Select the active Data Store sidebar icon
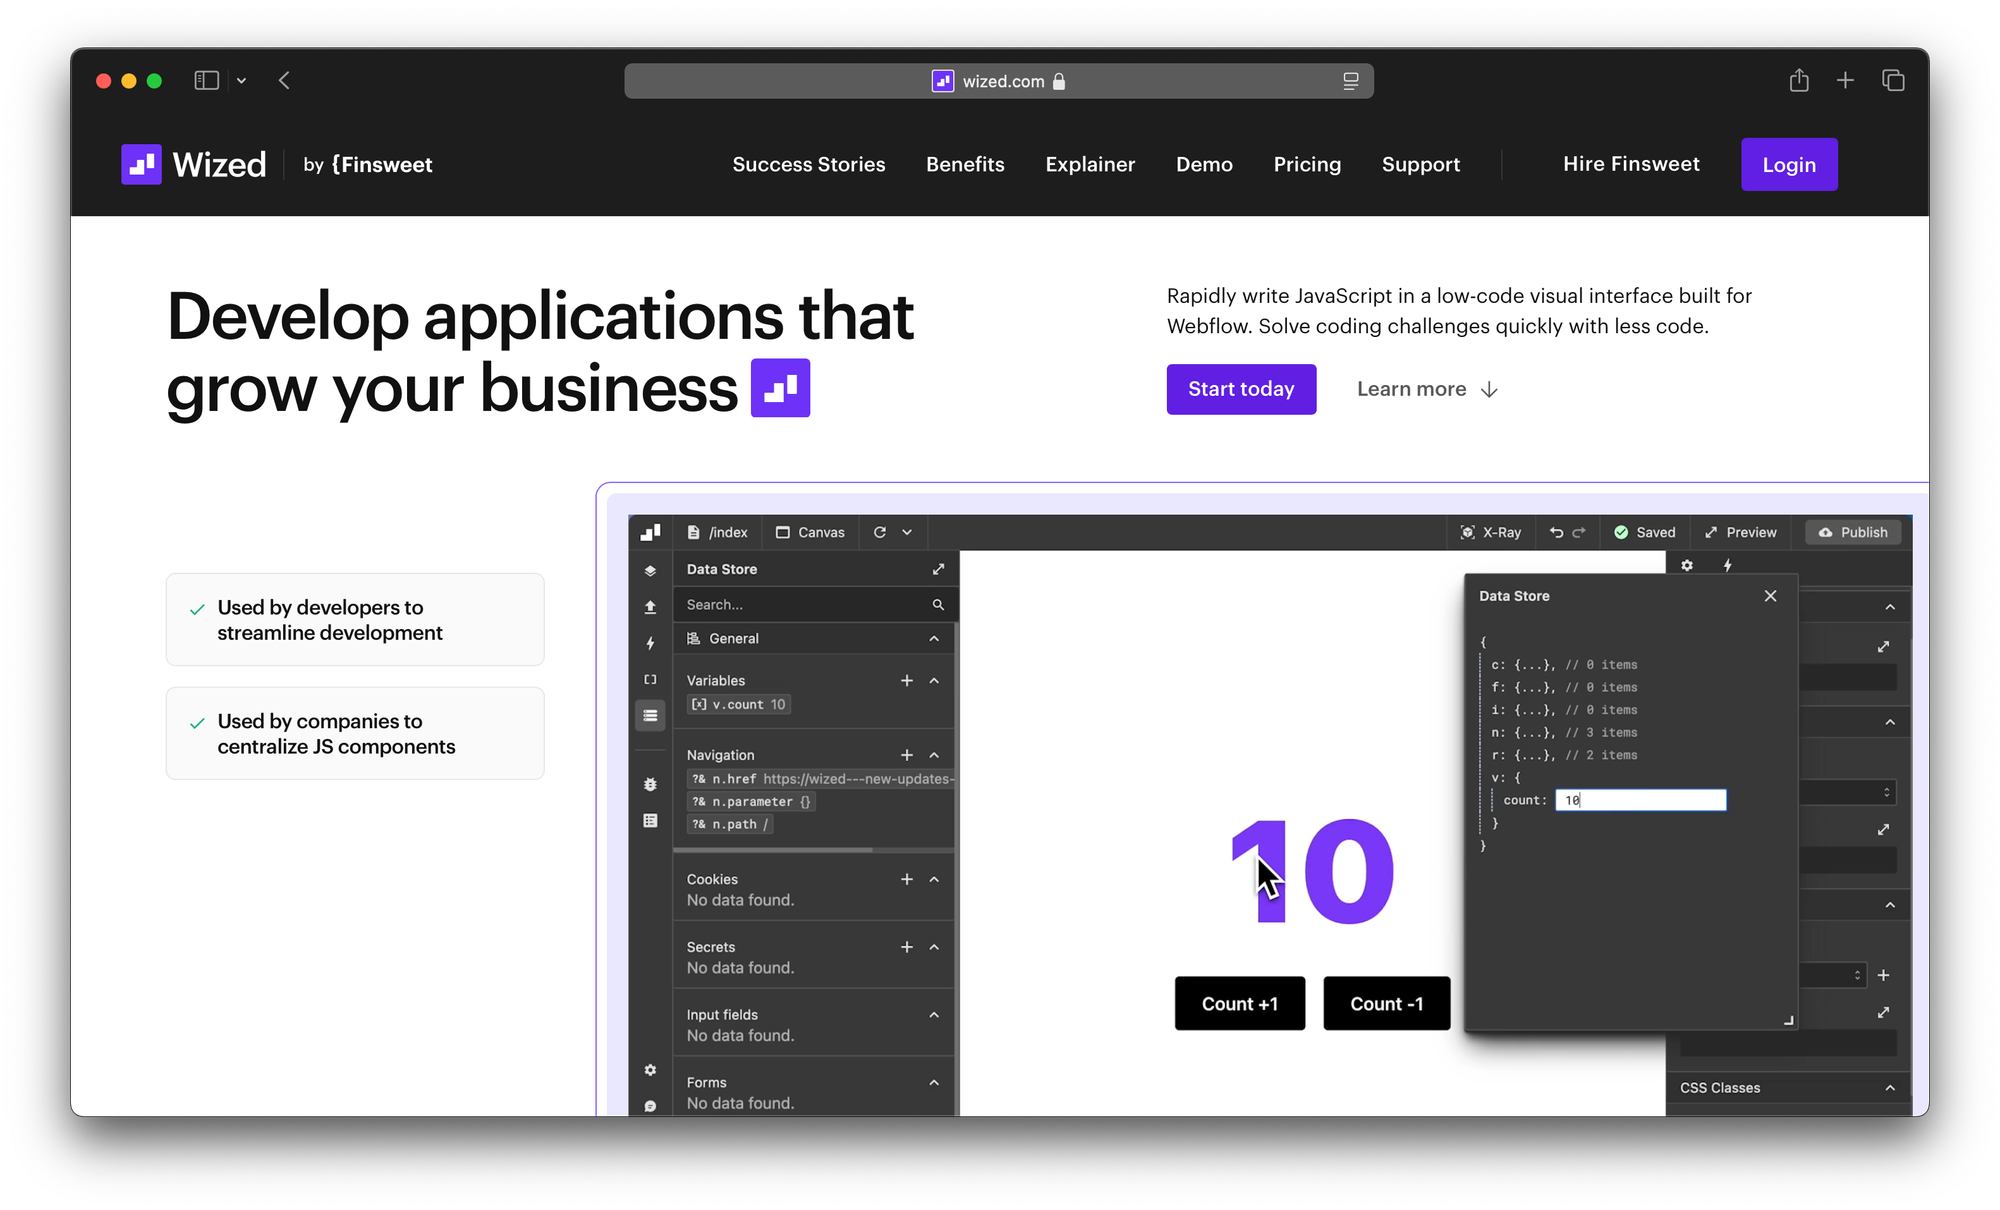 pyautogui.click(x=650, y=715)
